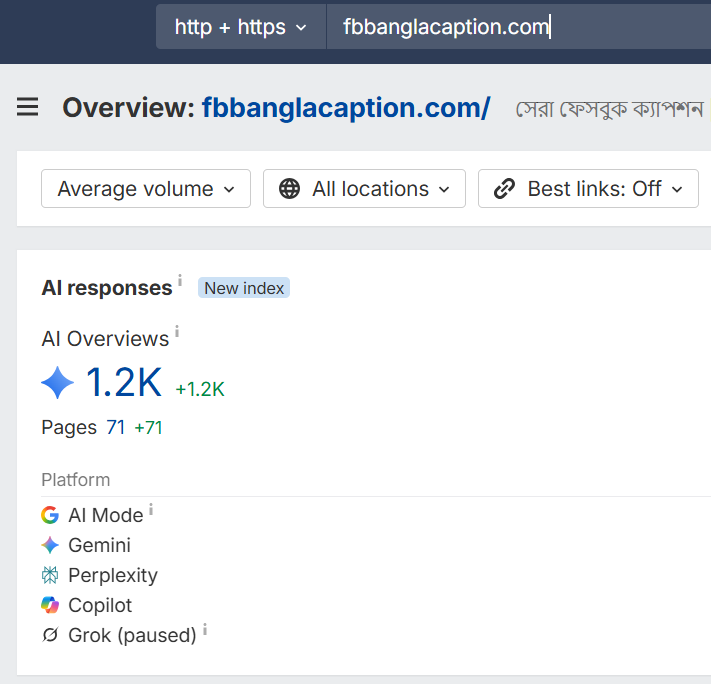
Task: Open the fbbanglacaption.com/ overview link
Action: (346, 107)
